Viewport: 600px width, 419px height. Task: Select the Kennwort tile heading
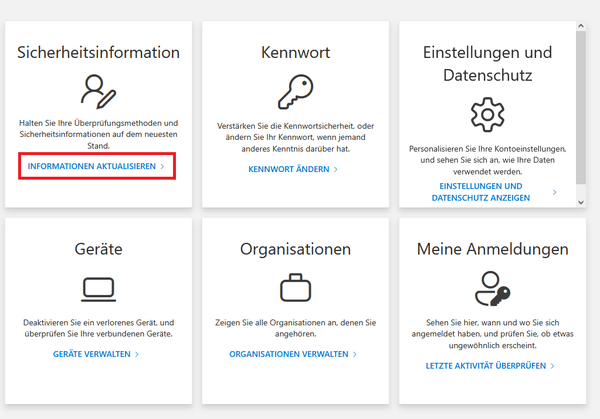pyautogui.click(x=294, y=51)
